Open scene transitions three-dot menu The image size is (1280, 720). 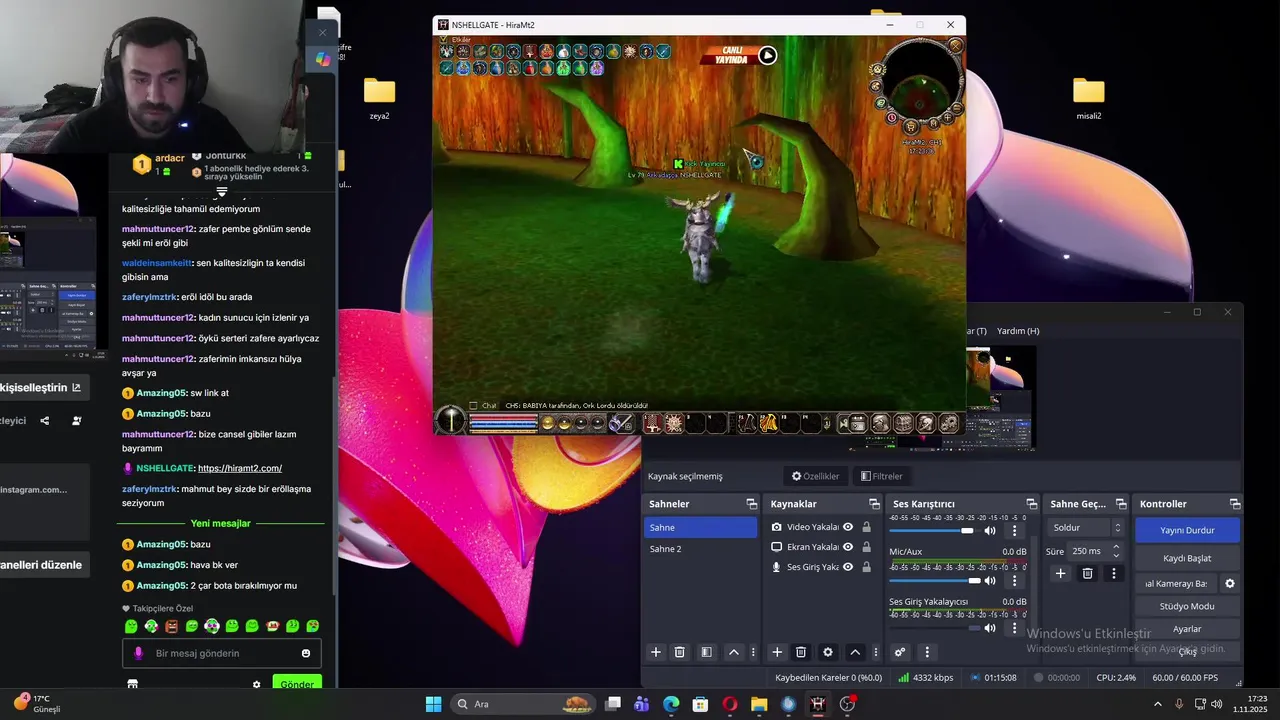(1113, 573)
